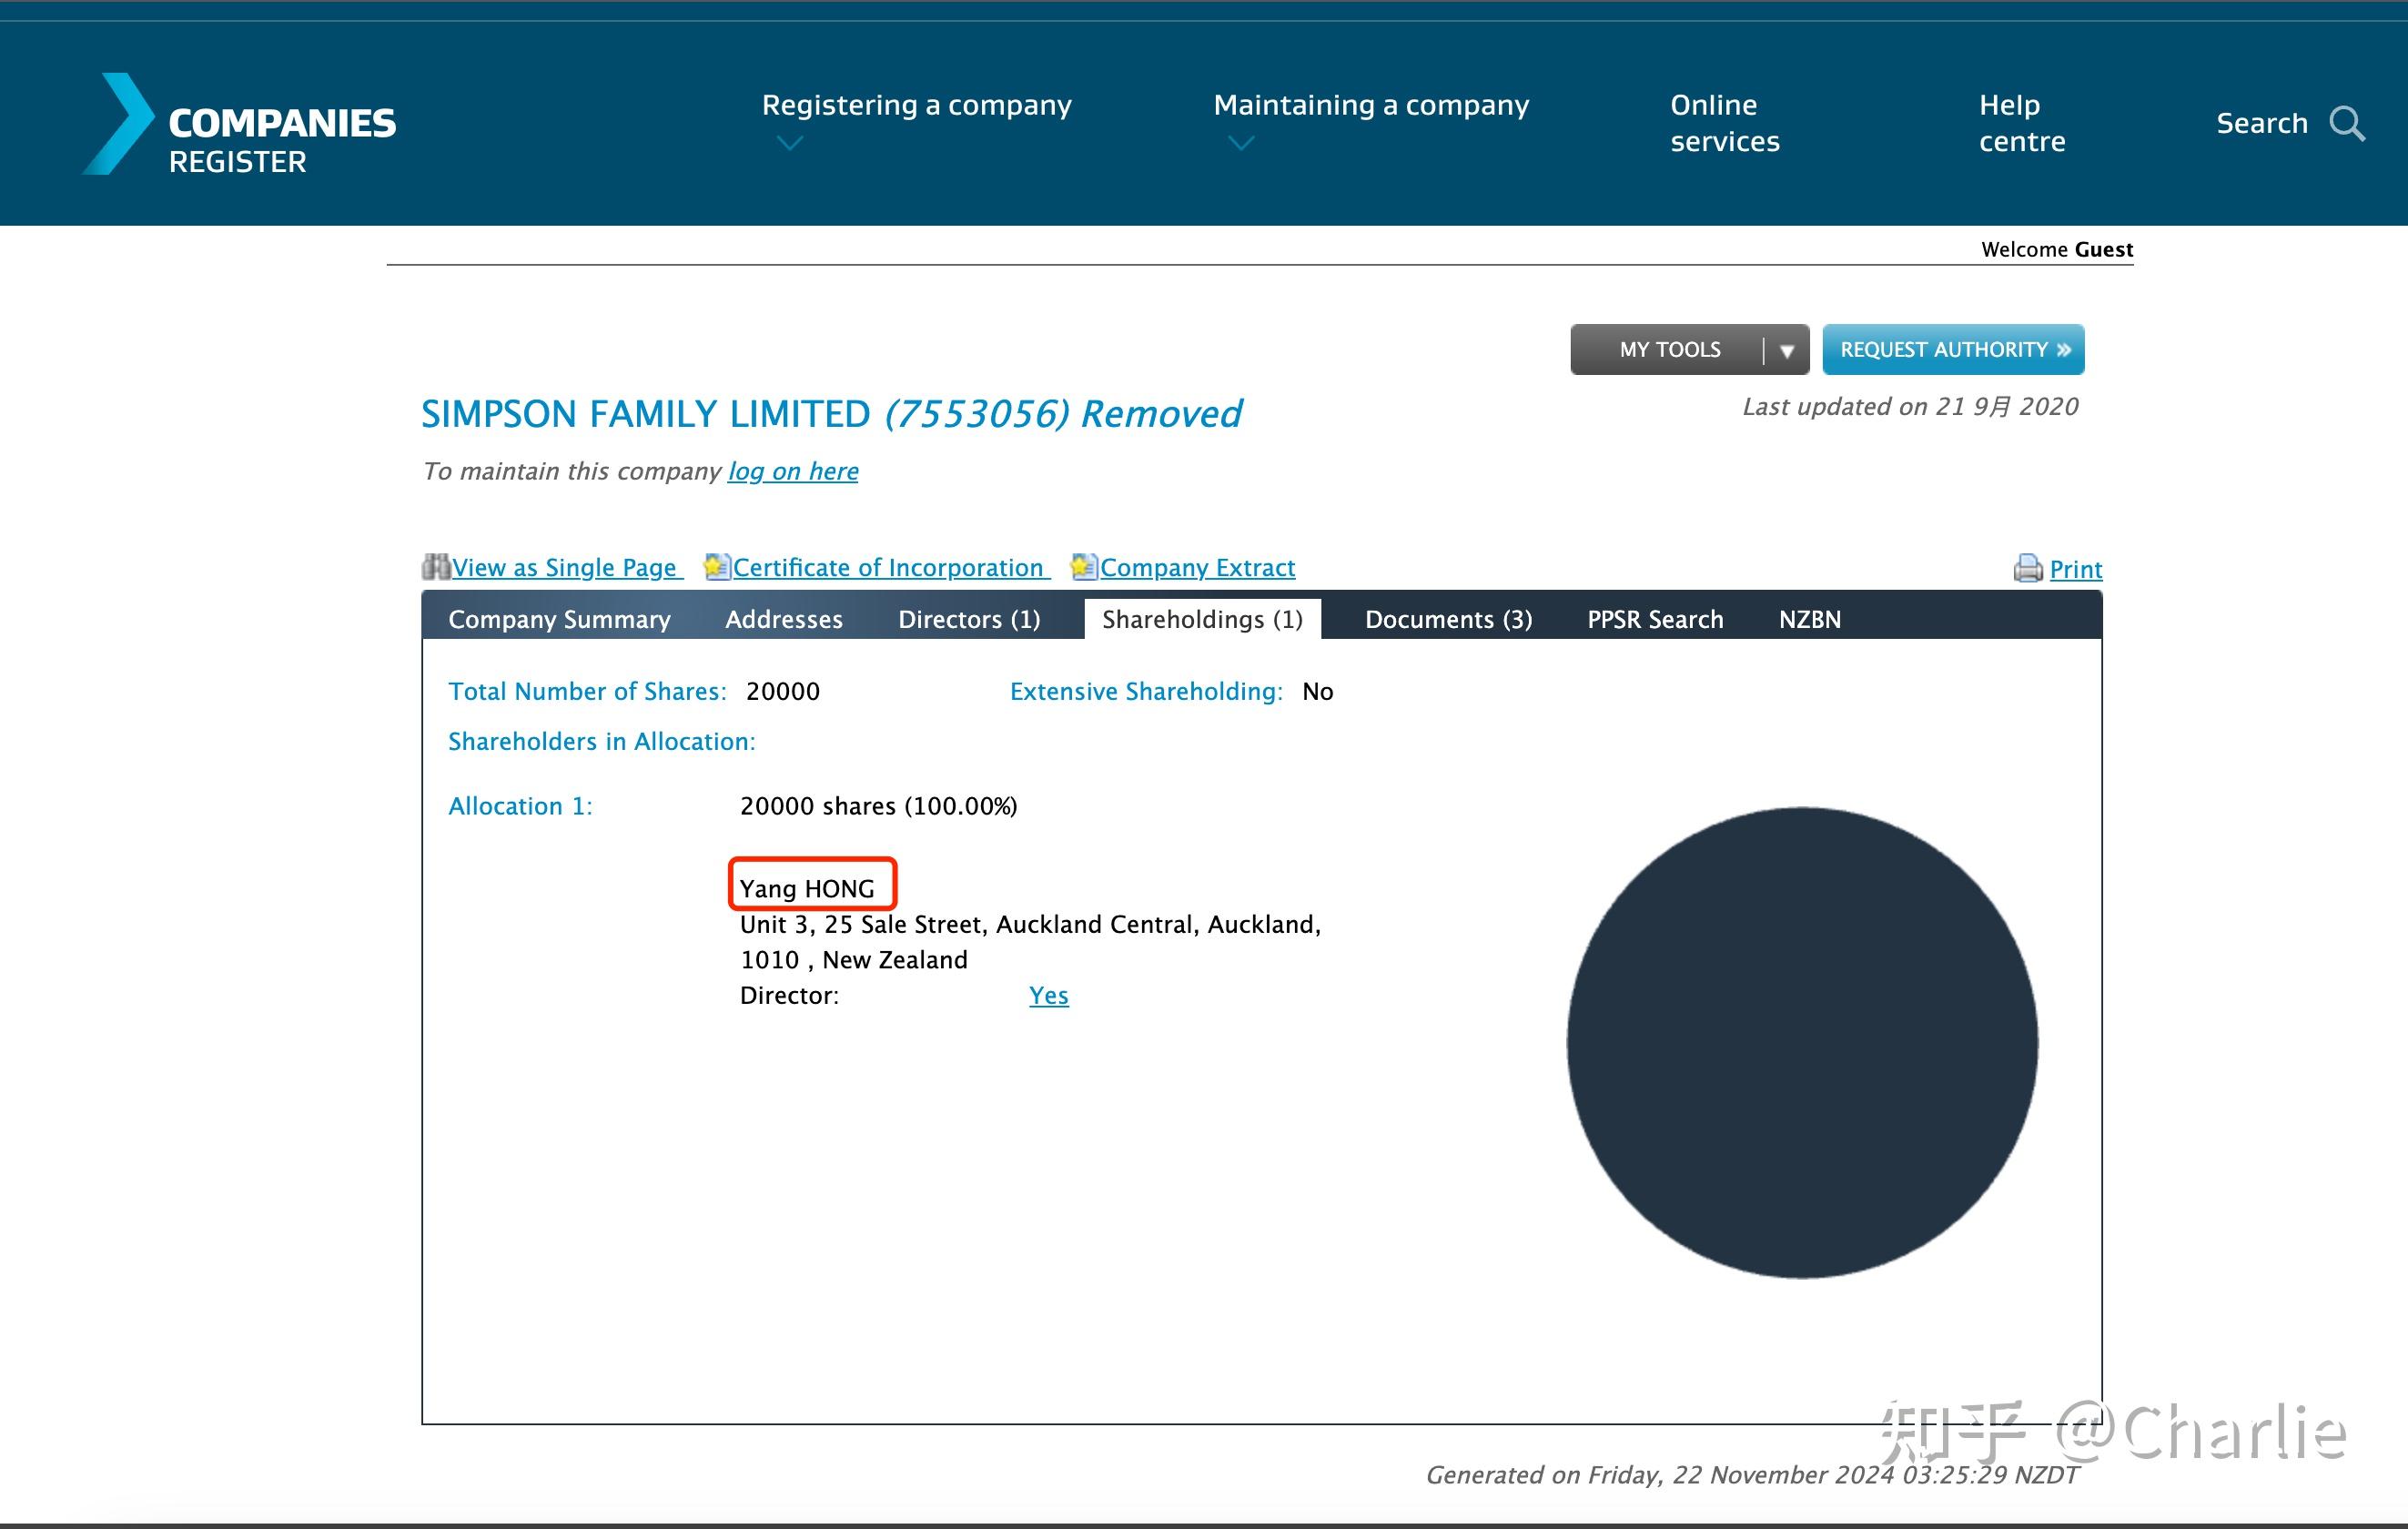Open the Documents (3) tab
This screenshot has width=2408, height=1529.
[1448, 619]
